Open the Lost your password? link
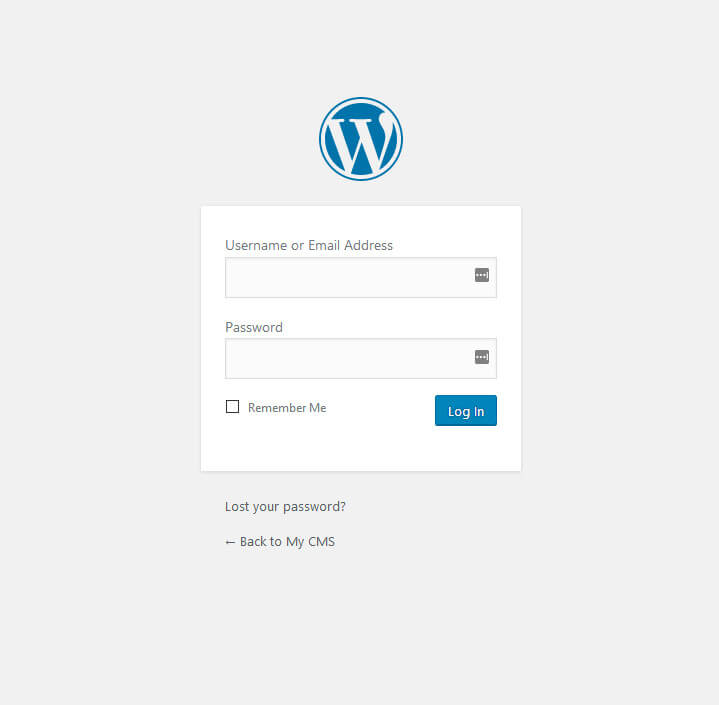This screenshot has height=705, width=719. click(x=285, y=506)
